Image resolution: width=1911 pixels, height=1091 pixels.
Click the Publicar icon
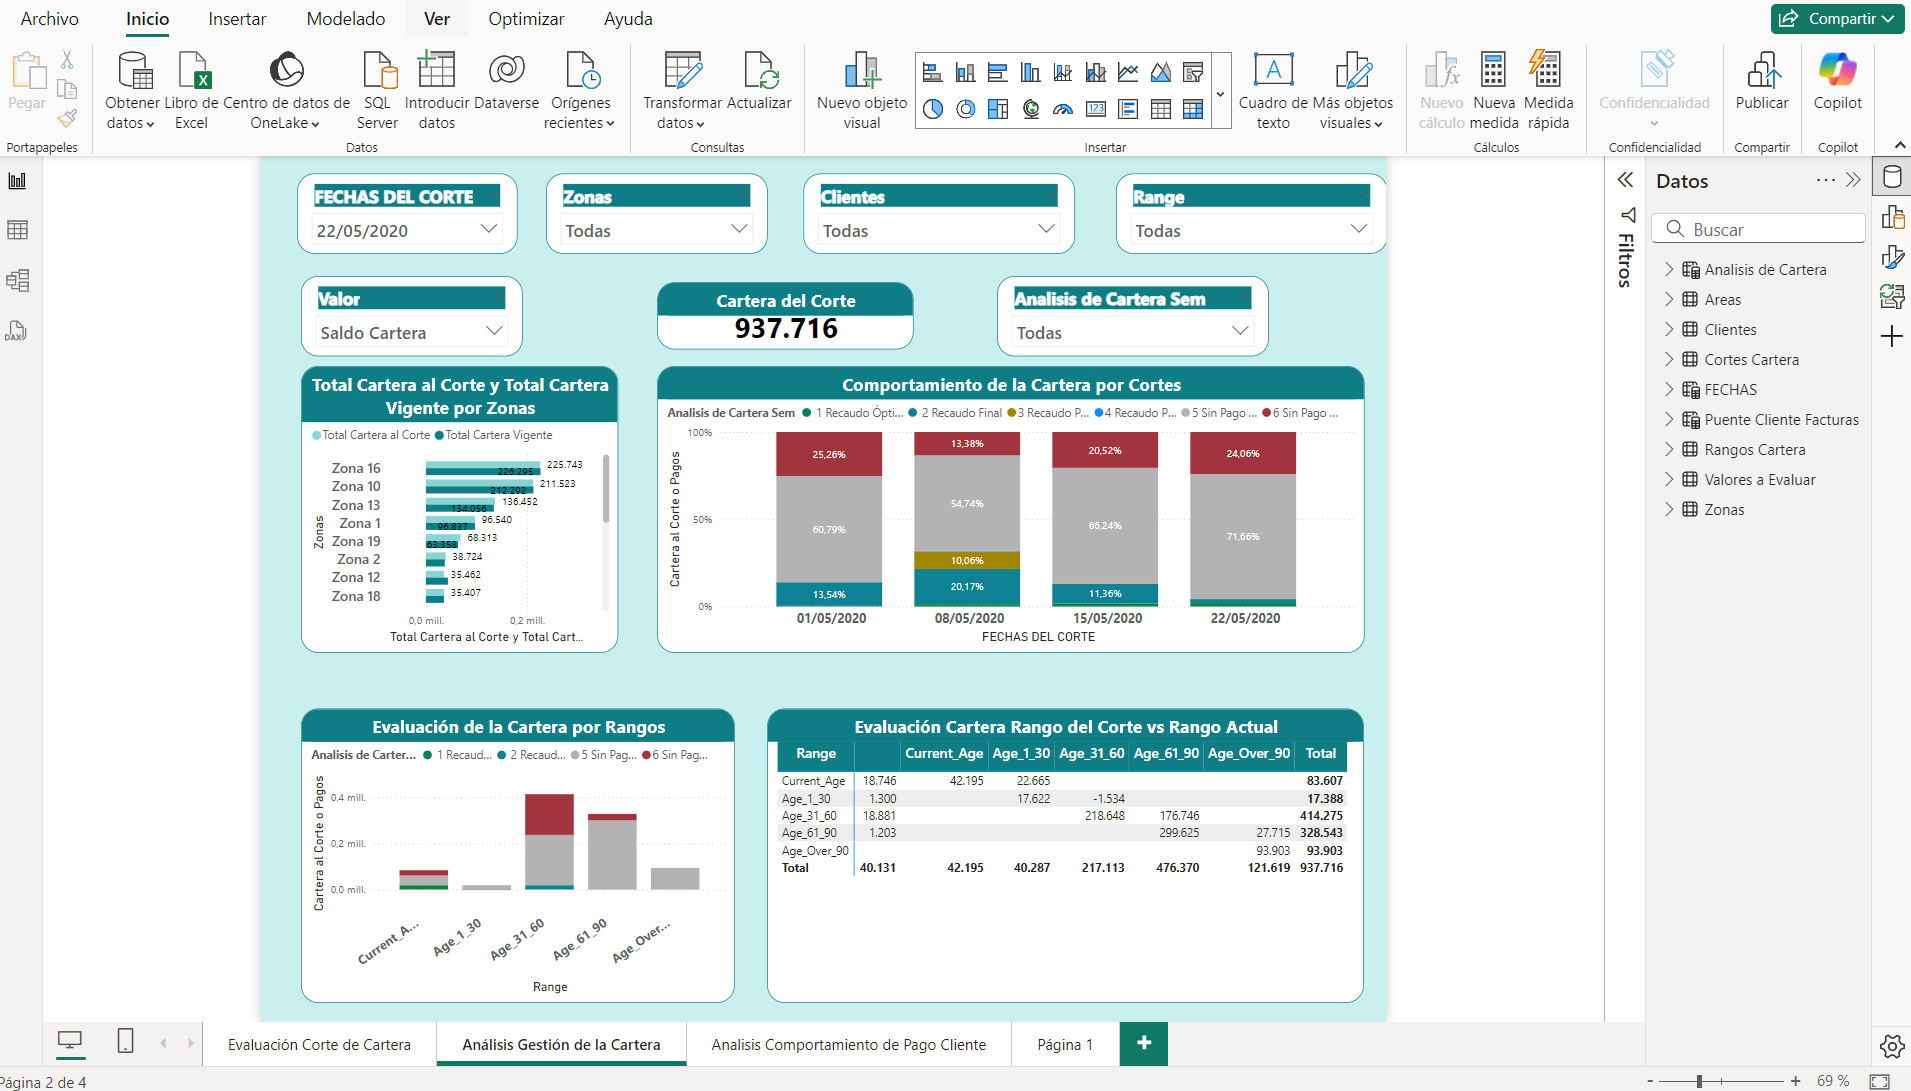click(1762, 70)
